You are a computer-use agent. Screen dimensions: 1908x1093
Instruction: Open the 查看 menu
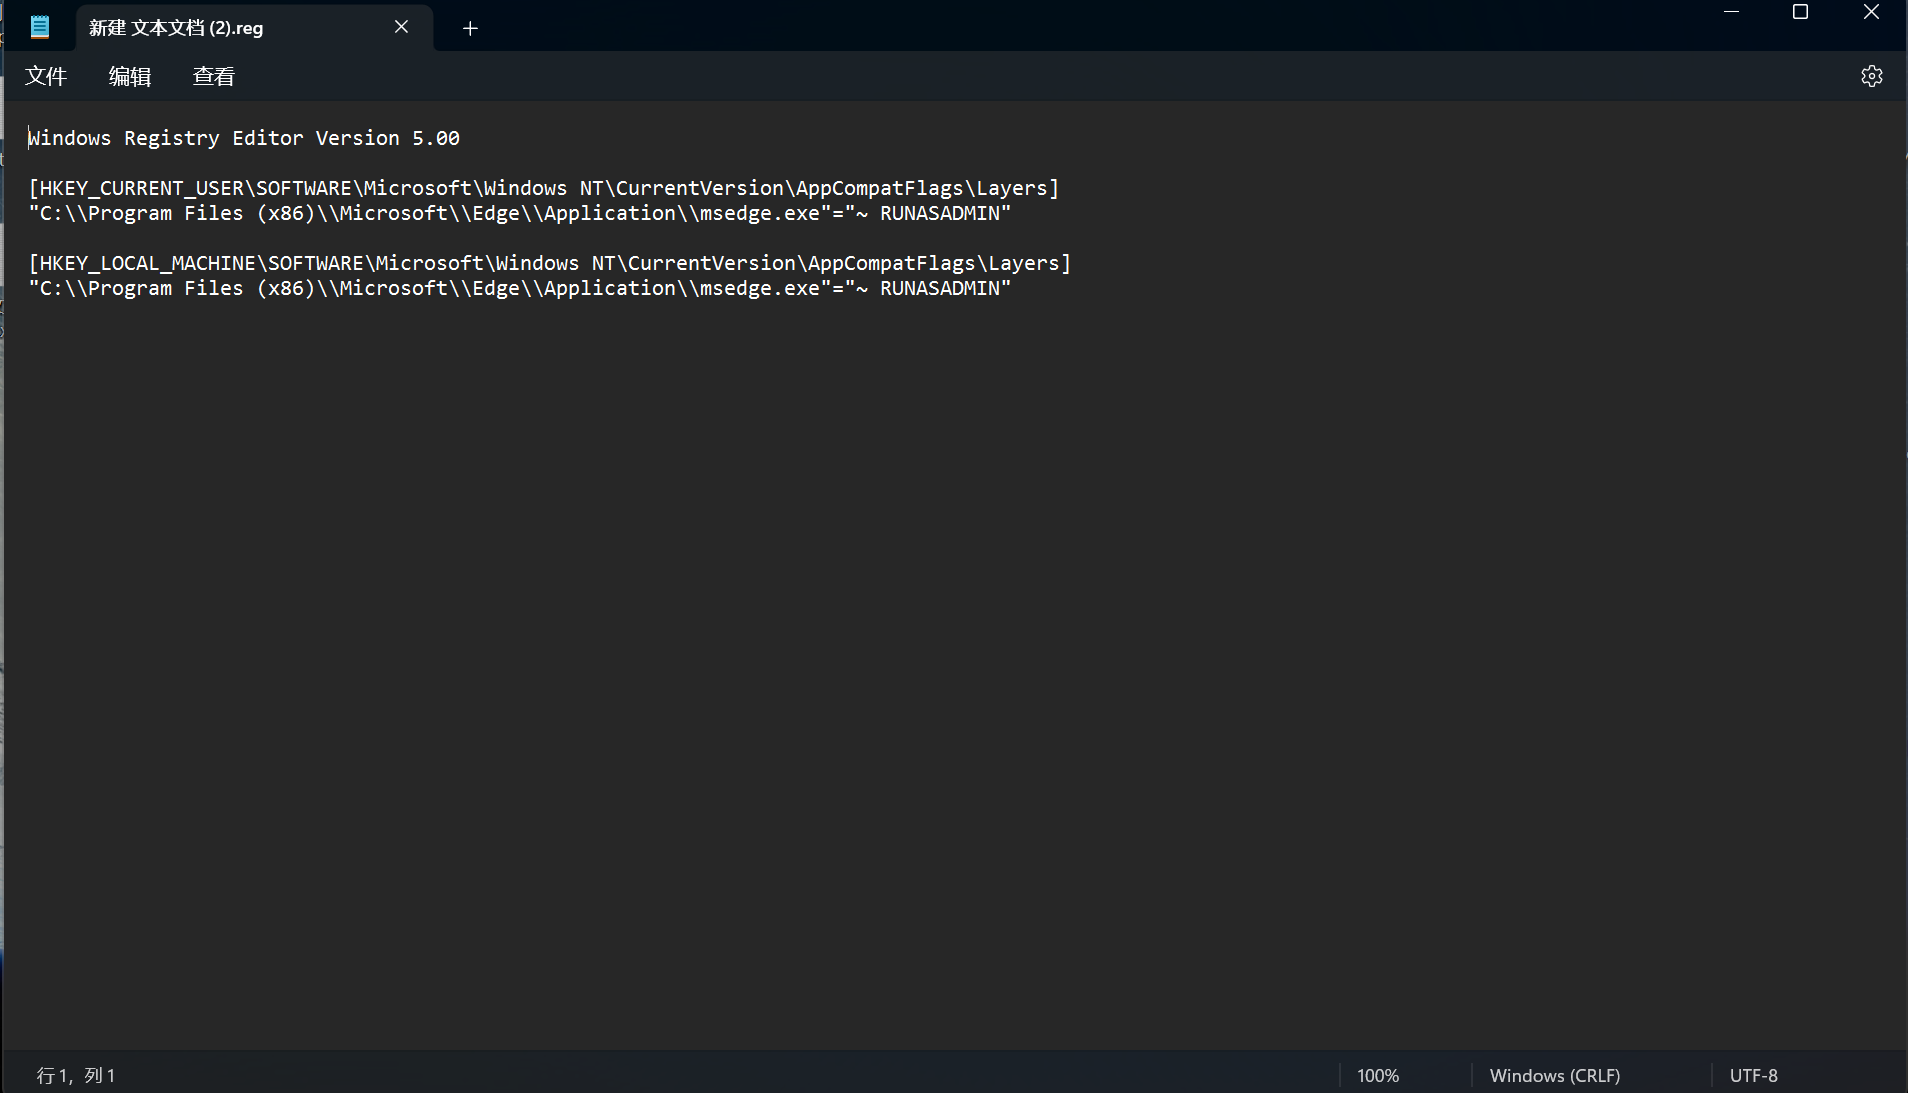(x=214, y=76)
